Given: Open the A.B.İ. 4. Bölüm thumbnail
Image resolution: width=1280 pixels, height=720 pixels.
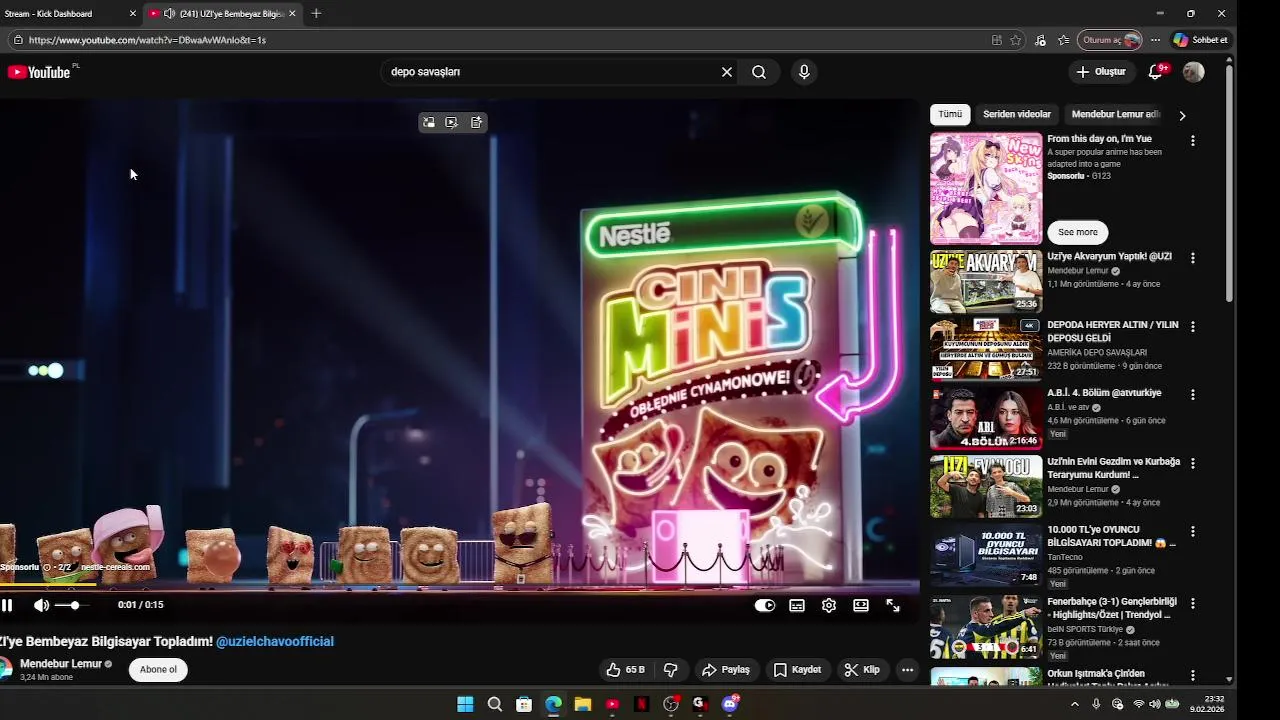Looking at the screenshot, I should (x=986, y=418).
